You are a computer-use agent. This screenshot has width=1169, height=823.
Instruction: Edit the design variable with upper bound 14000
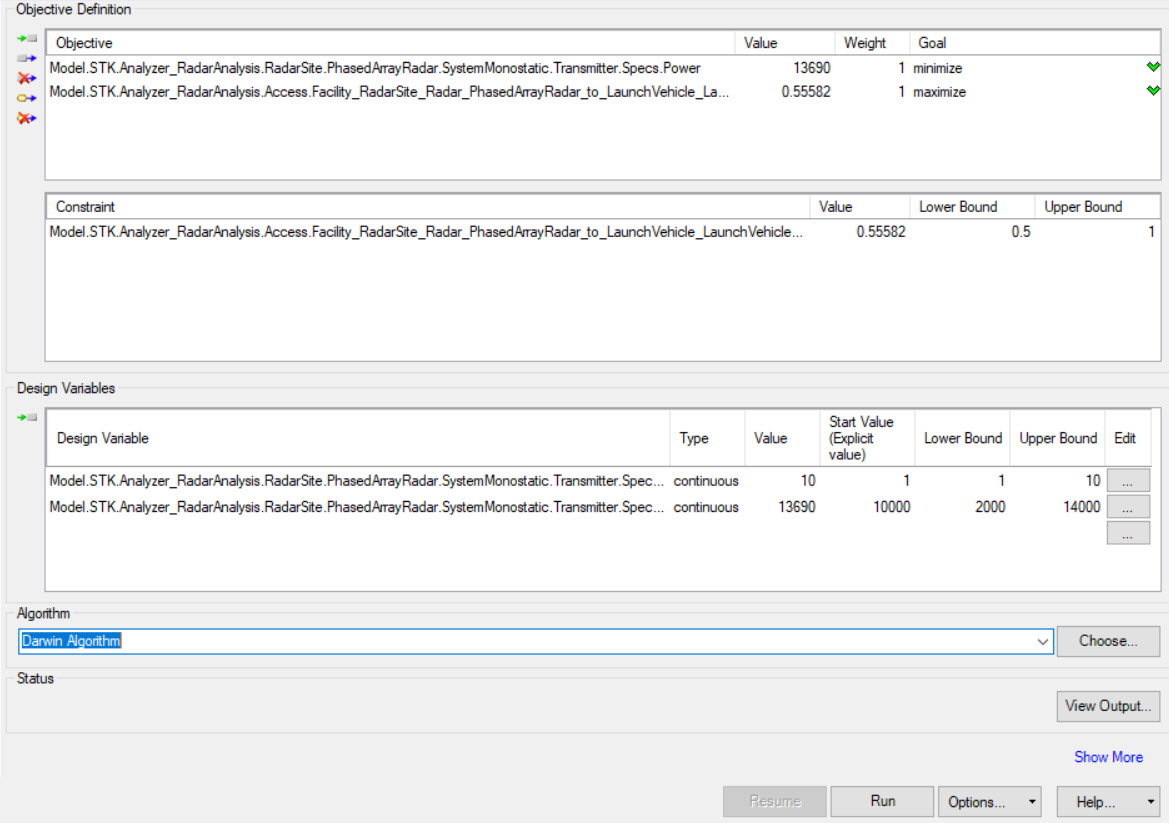coord(1127,507)
